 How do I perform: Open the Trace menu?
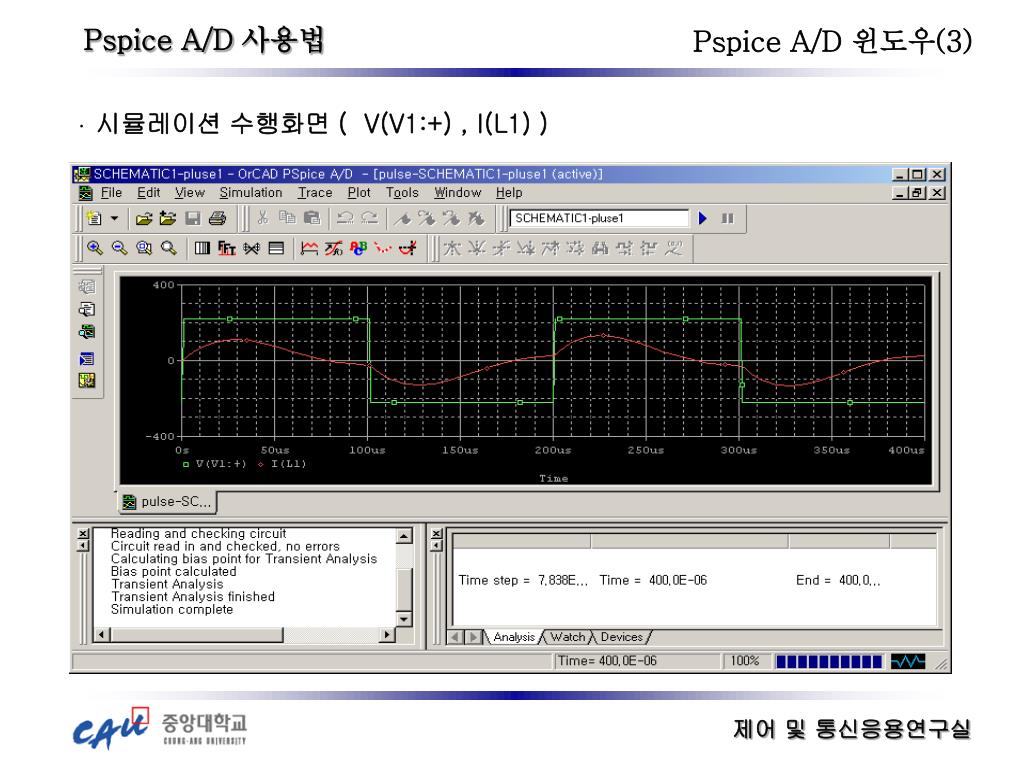click(315, 193)
